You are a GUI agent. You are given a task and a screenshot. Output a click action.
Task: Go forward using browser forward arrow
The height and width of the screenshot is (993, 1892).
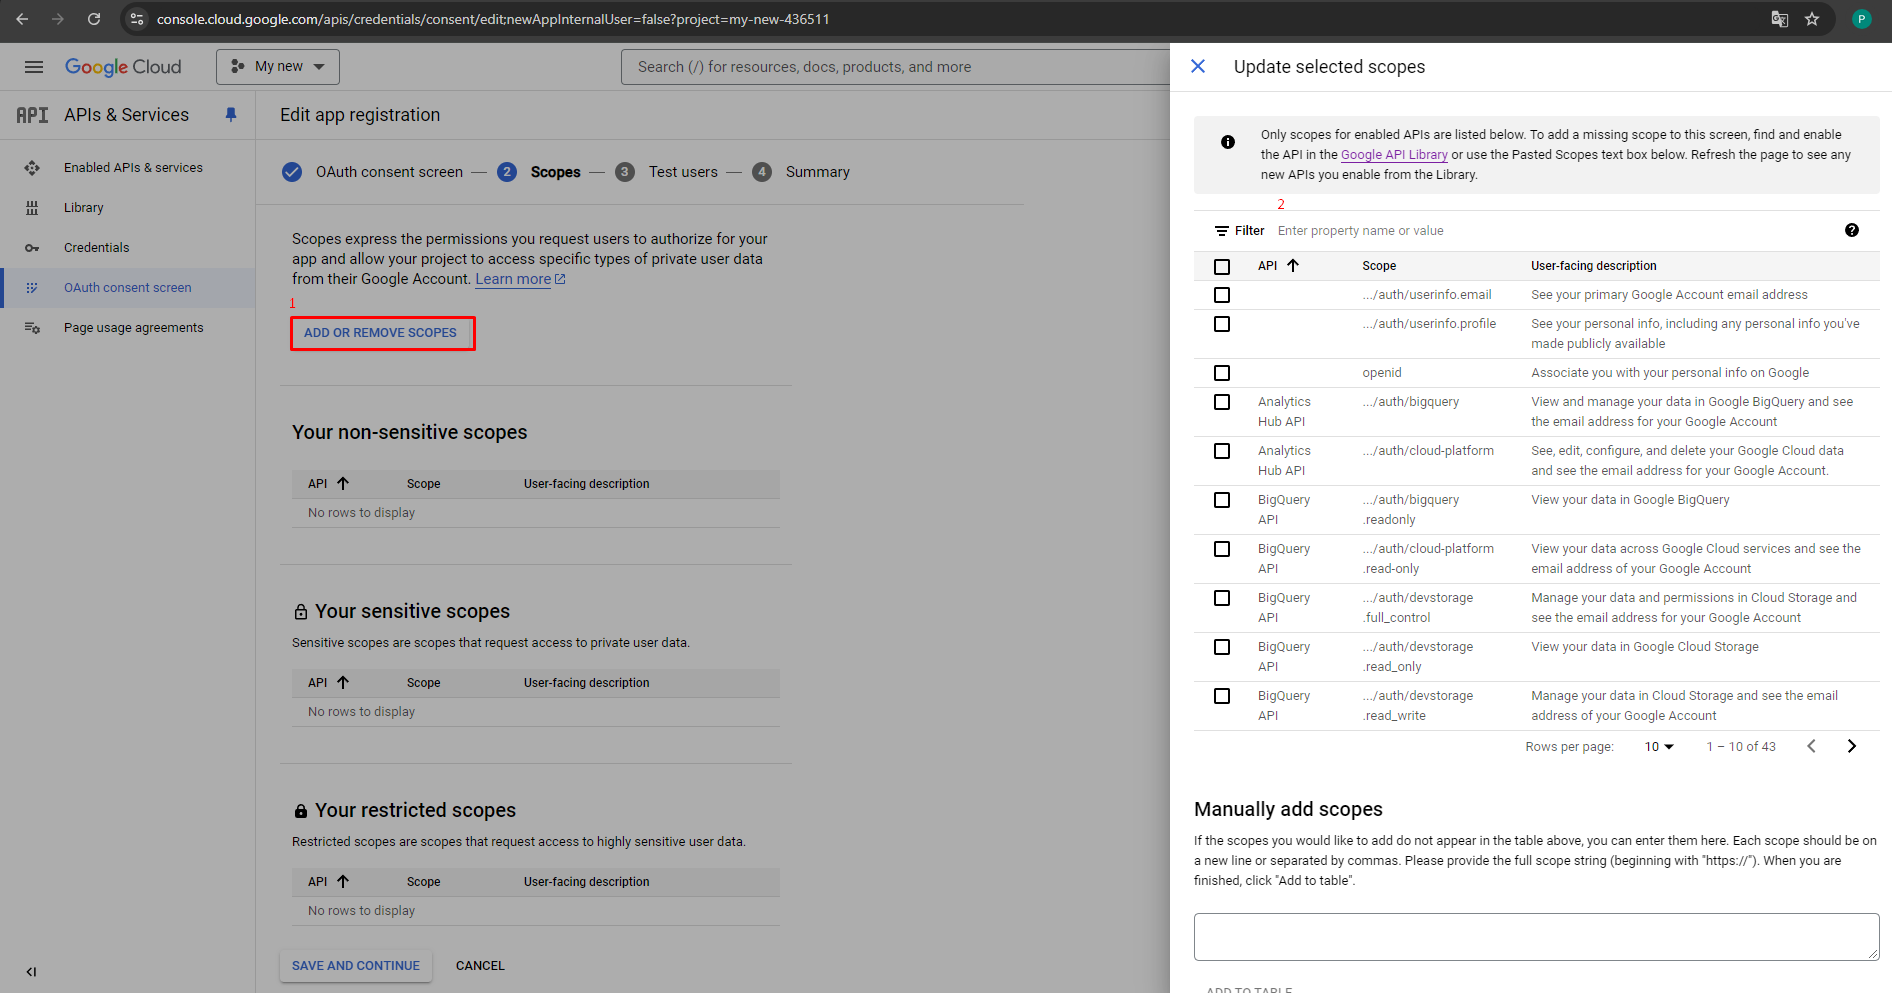pos(58,19)
